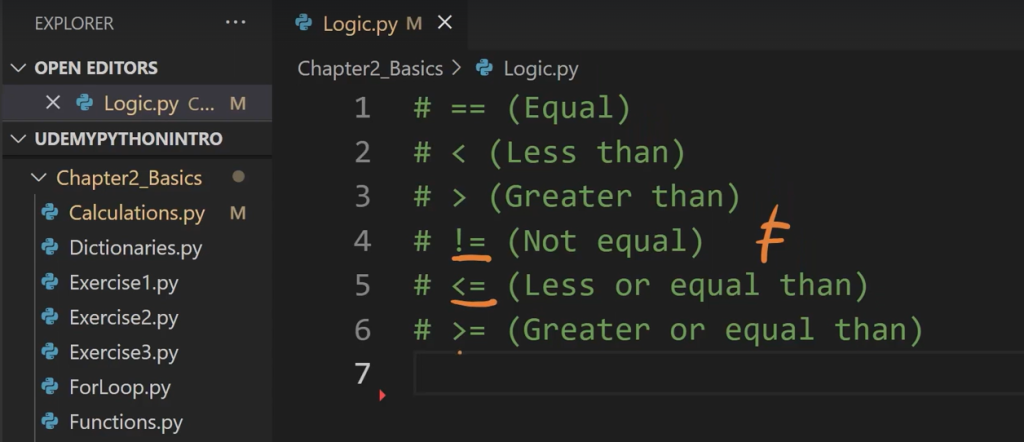Screen dimensions: 1024x442
Task: Collapse the Open Editors section
Action: click(x=18, y=68)
